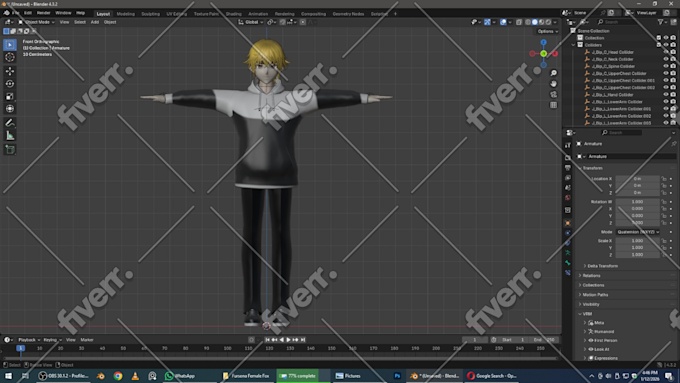Click the current frame marker on timeline
Viewport: 680px width, 383px height.
[20, 348]
